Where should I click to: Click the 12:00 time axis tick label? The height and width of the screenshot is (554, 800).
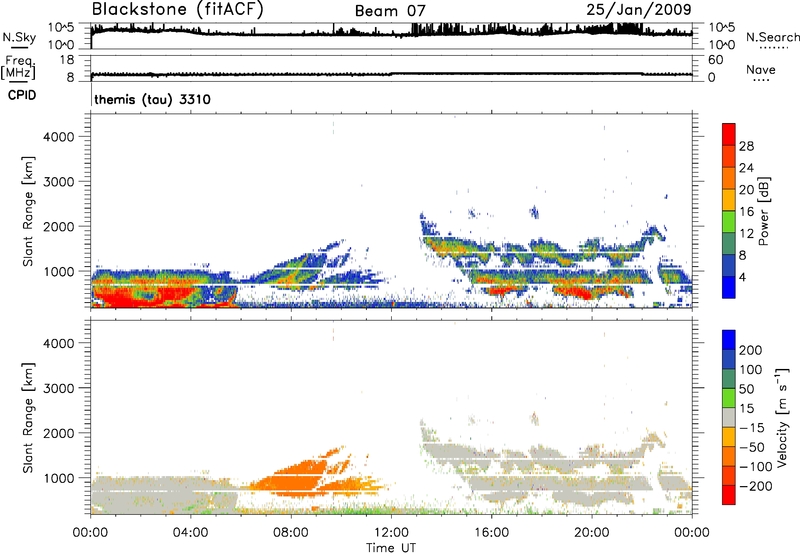tap(391, 533)
